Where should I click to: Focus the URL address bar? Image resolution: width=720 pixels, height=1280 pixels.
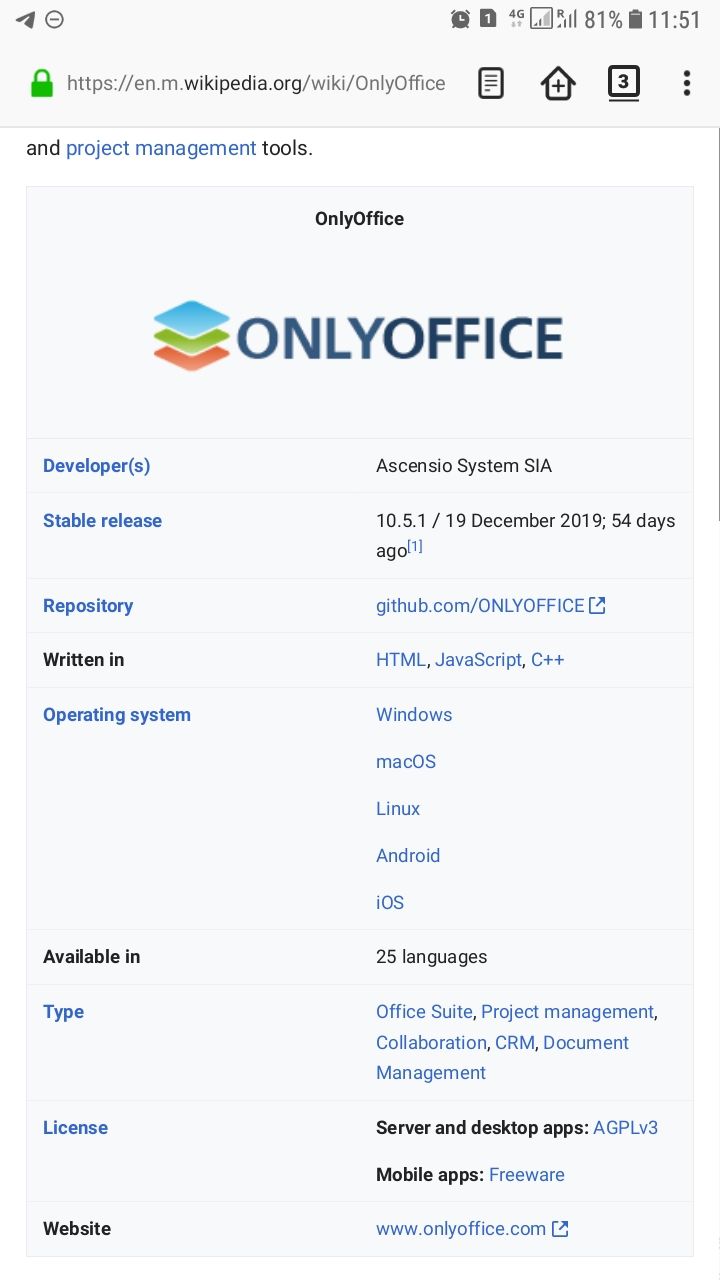tap(256, 84)
